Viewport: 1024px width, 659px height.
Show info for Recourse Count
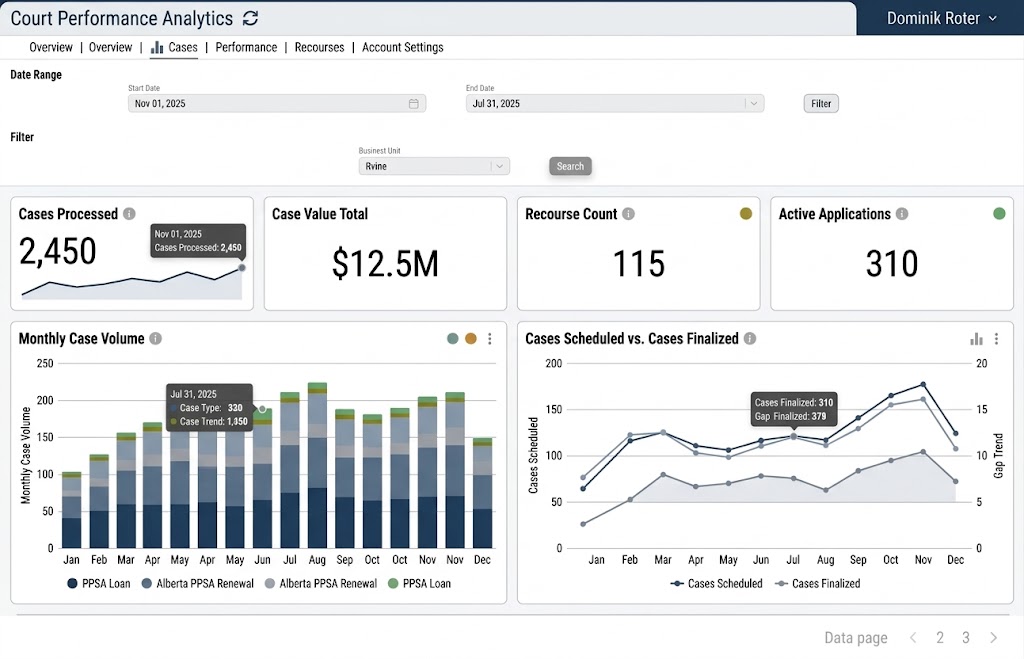coord(628,214)
